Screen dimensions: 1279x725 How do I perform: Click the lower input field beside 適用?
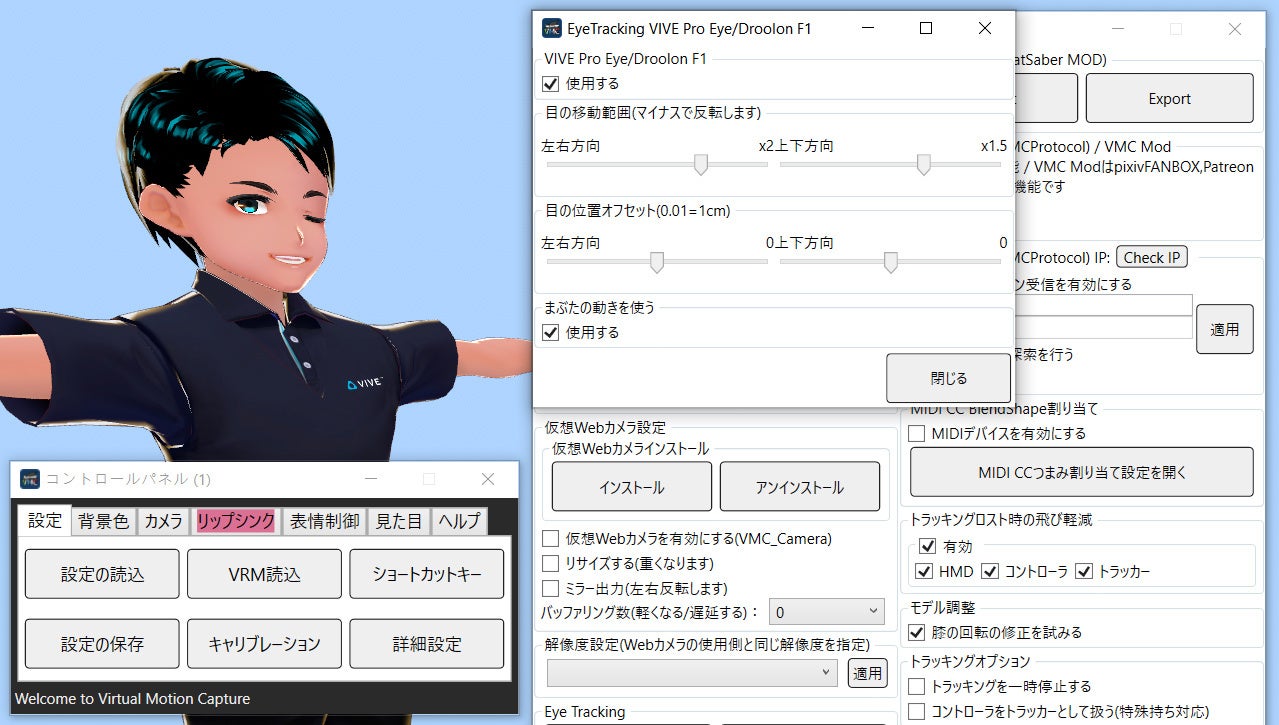pos(1104,328)
